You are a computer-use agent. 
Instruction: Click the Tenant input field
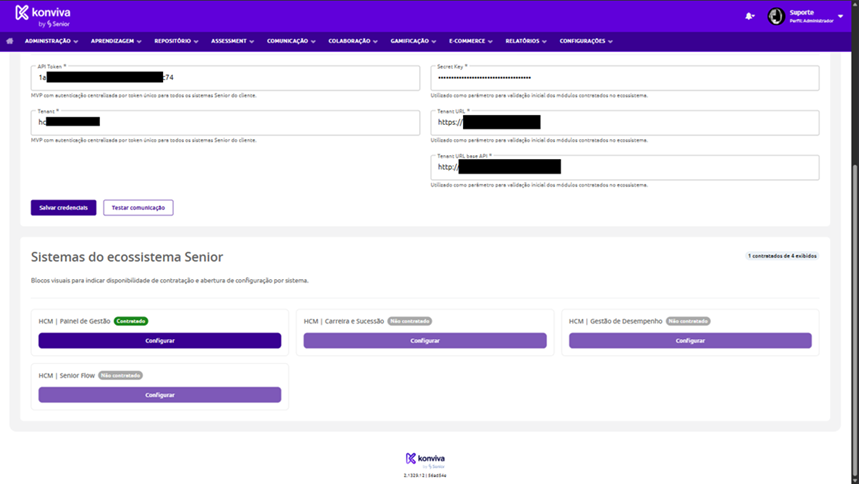pos(225,123)
